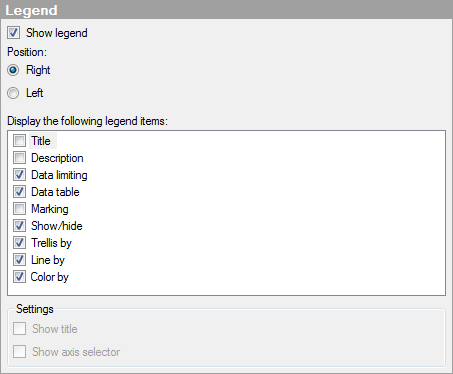453x374 pixels.
Task: Uncheck the Trellis by checkbox
Action: tap(19, 243)
